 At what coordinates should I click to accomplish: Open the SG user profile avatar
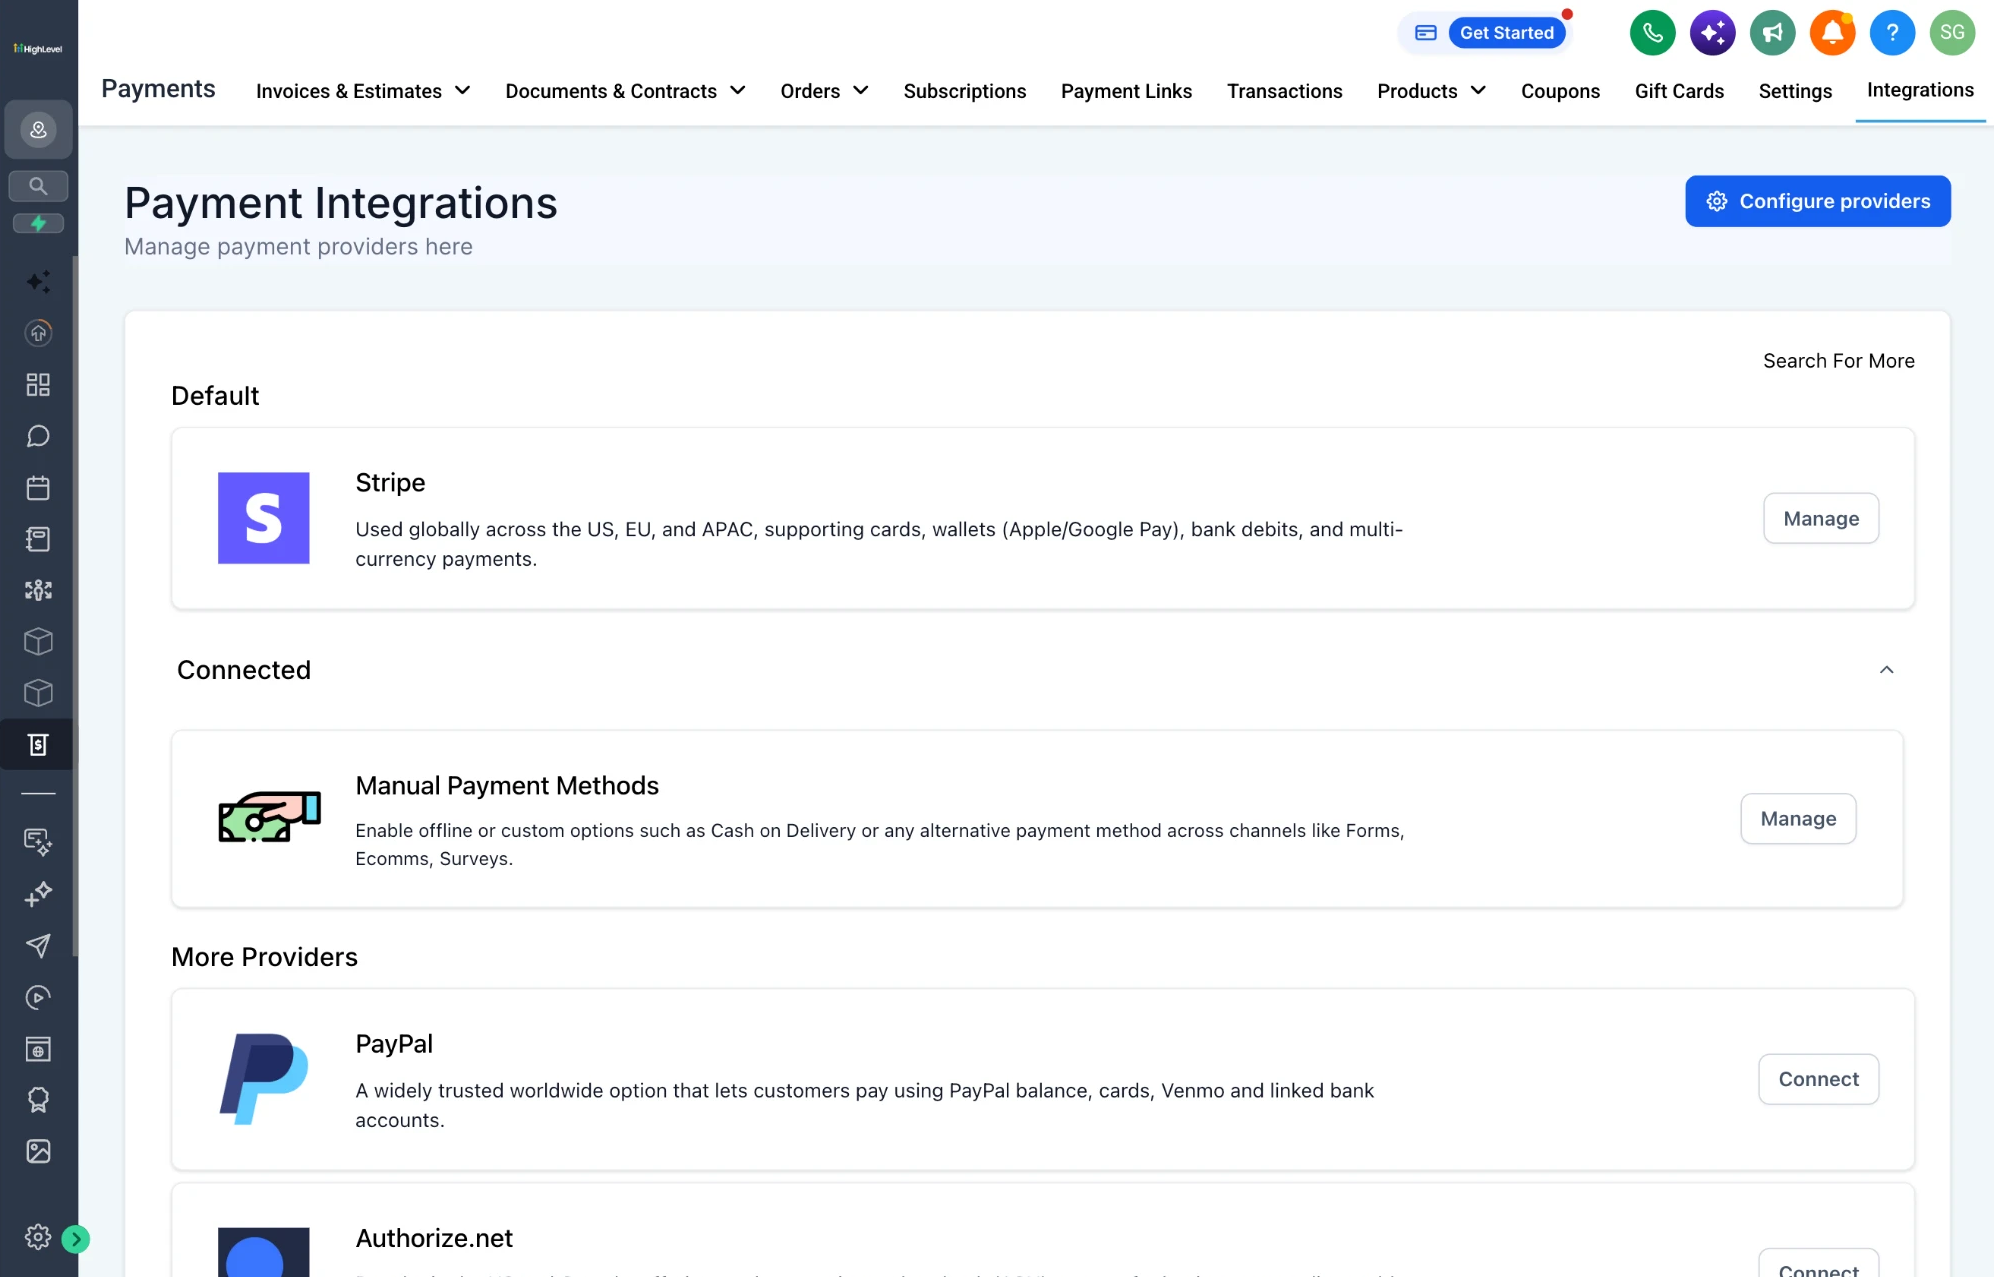pyautogui.click(x=1953, y=33)
